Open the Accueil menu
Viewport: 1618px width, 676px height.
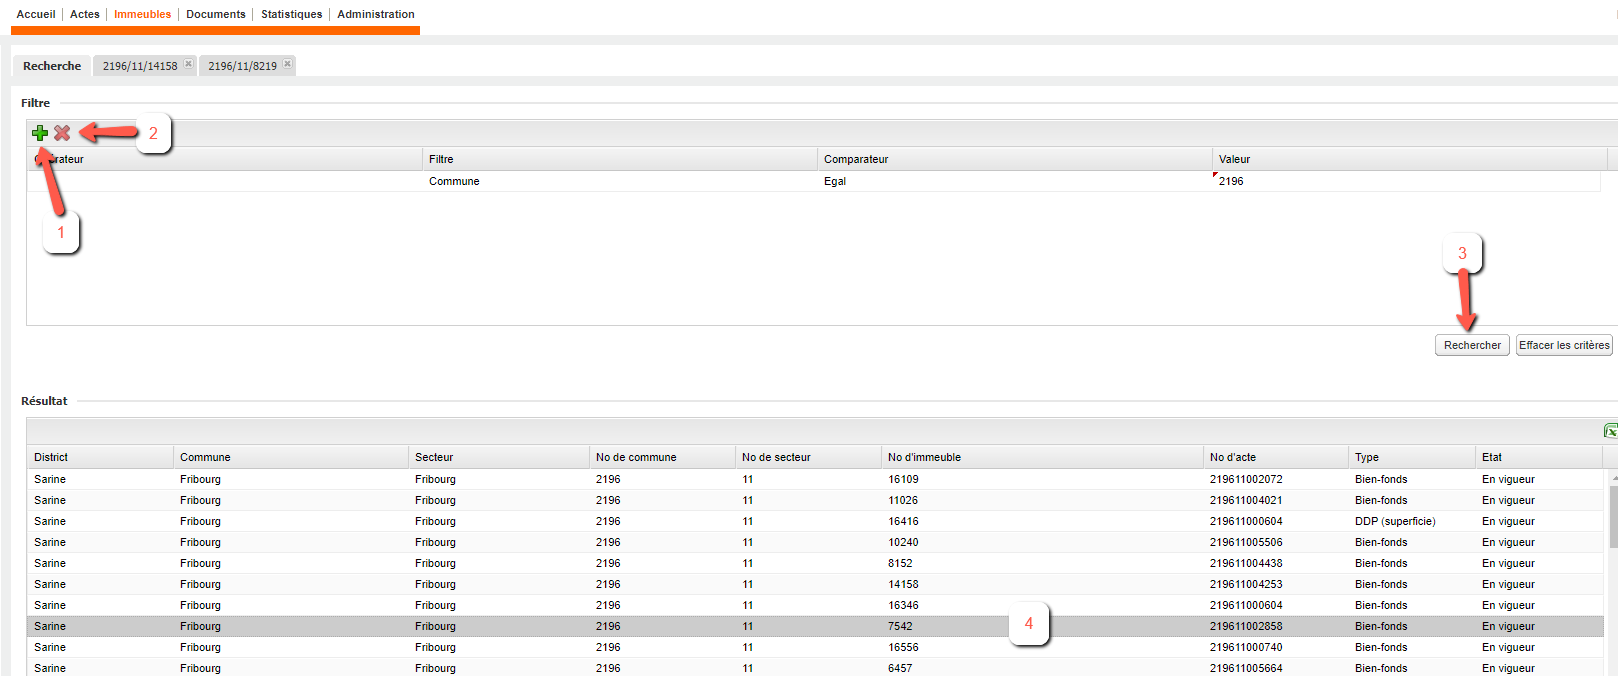pyautogui.click(x=36, y=14)
